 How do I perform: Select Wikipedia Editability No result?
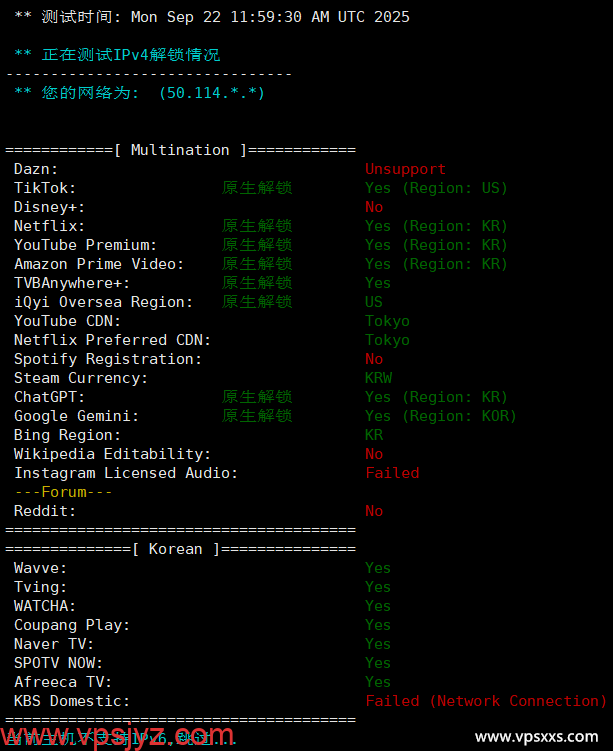pos(374,454)
